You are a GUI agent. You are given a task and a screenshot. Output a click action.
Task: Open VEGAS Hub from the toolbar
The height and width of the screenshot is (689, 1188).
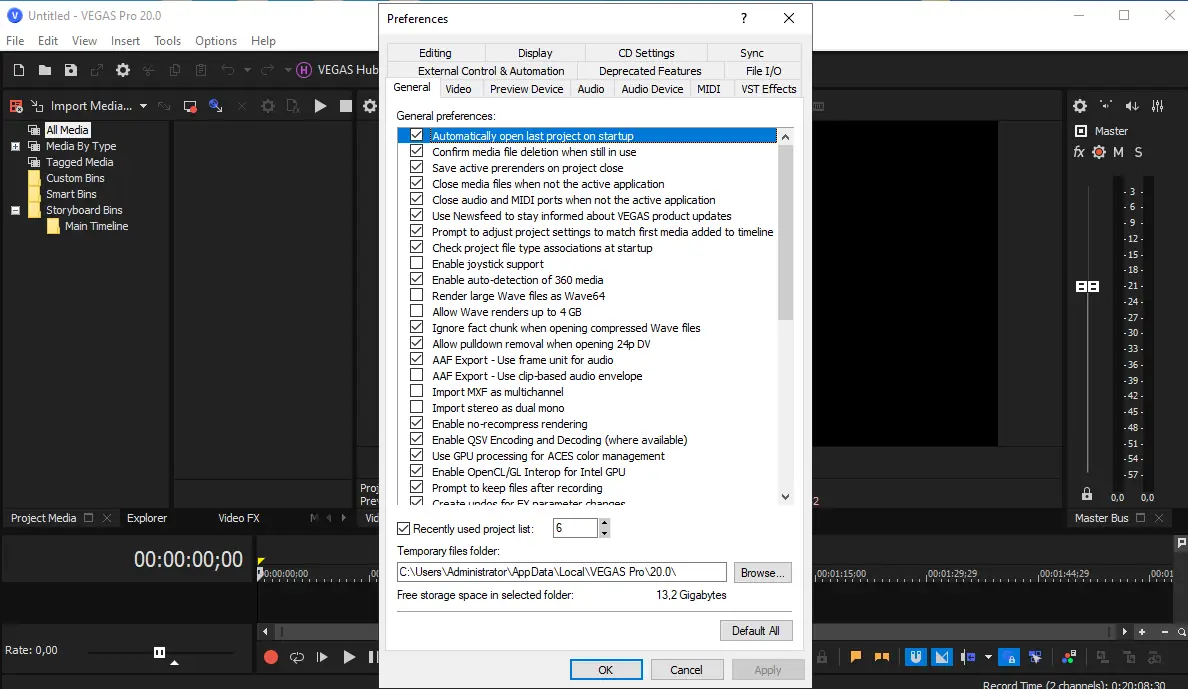coord(336,70)
